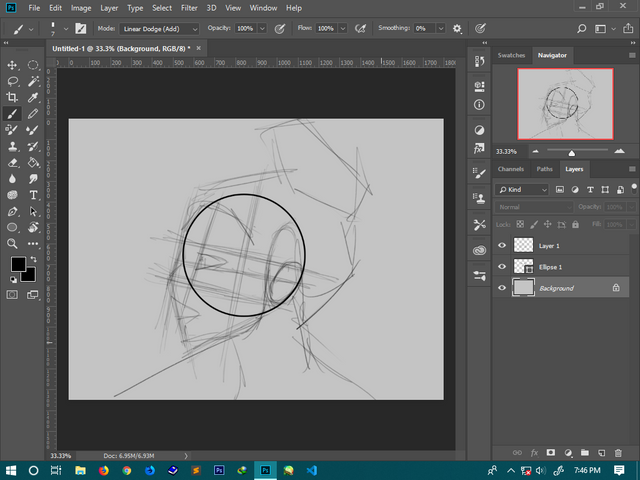Viewport: 640px width, 480px height.
Task: Open the Opacity value dropdown arrow
Action: click(262, 29)
